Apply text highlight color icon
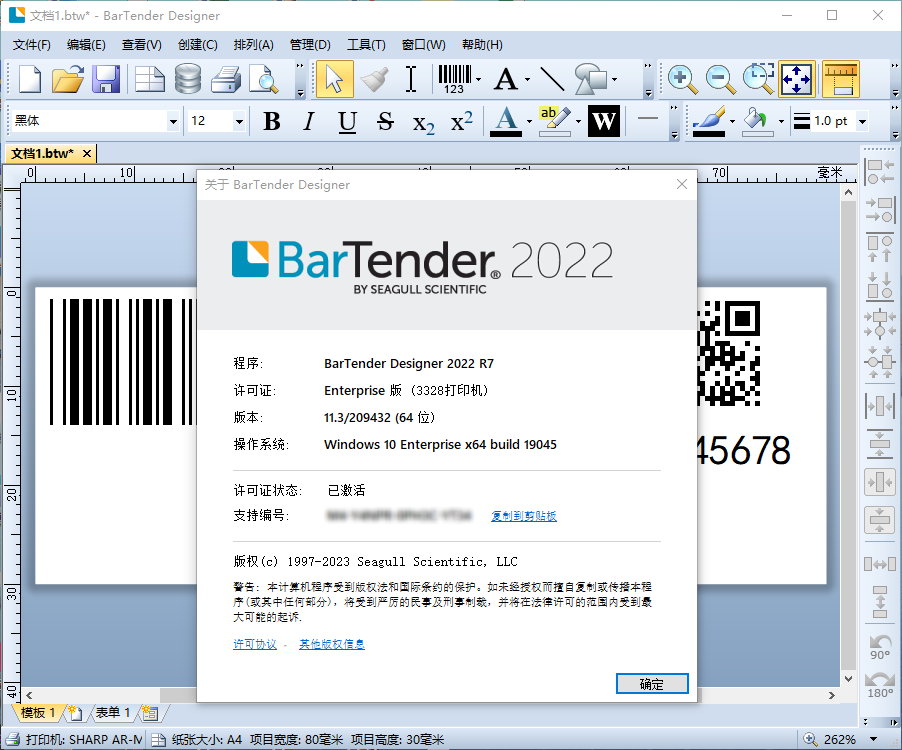Image resolution: width=902 pixels, height=750 pixels. pos(555,121)
